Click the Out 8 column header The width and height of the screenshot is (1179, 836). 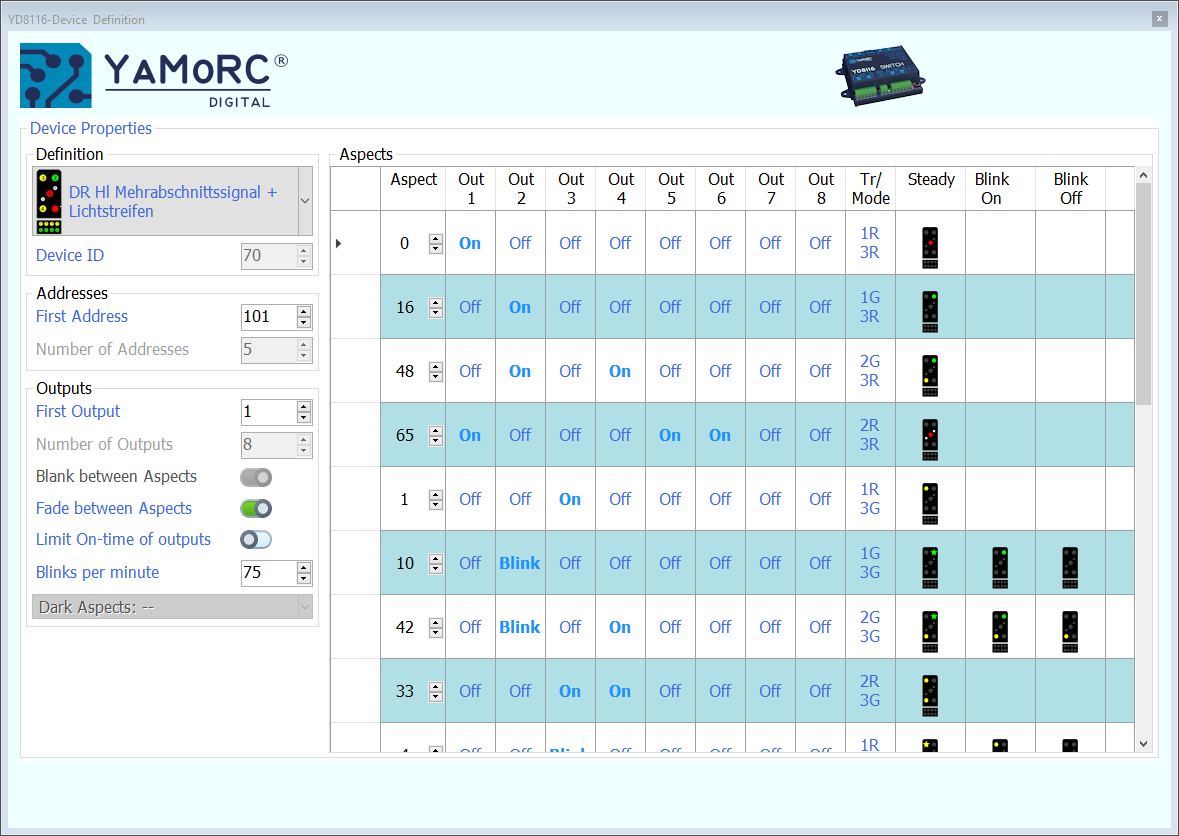point(821,188)
